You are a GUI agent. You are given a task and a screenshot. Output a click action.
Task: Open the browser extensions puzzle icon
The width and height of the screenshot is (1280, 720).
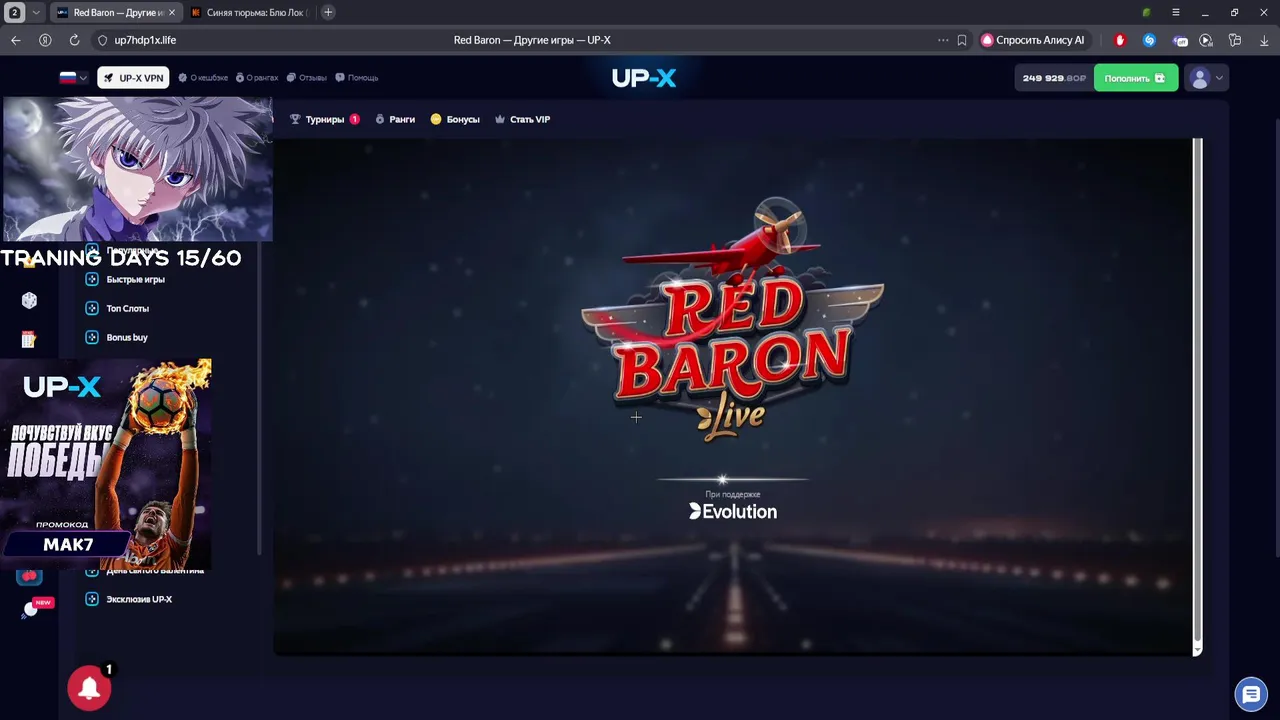click(1235, 40)
